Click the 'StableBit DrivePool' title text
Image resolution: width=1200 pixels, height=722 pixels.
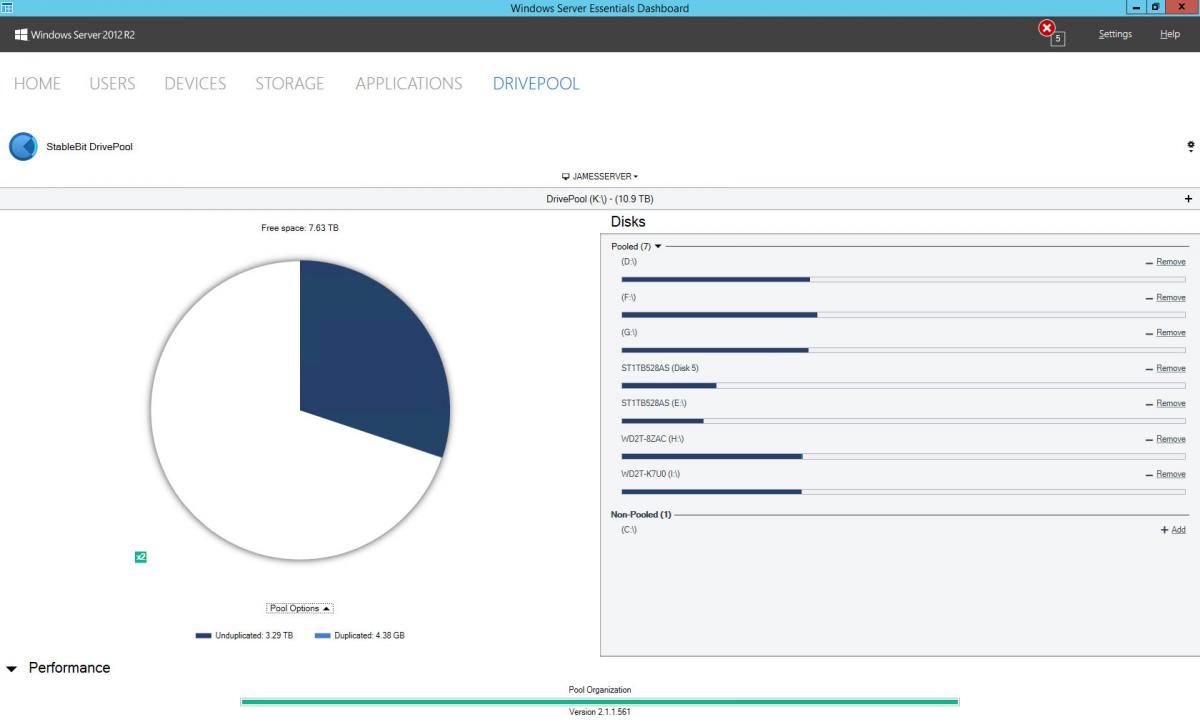(89, 147)
